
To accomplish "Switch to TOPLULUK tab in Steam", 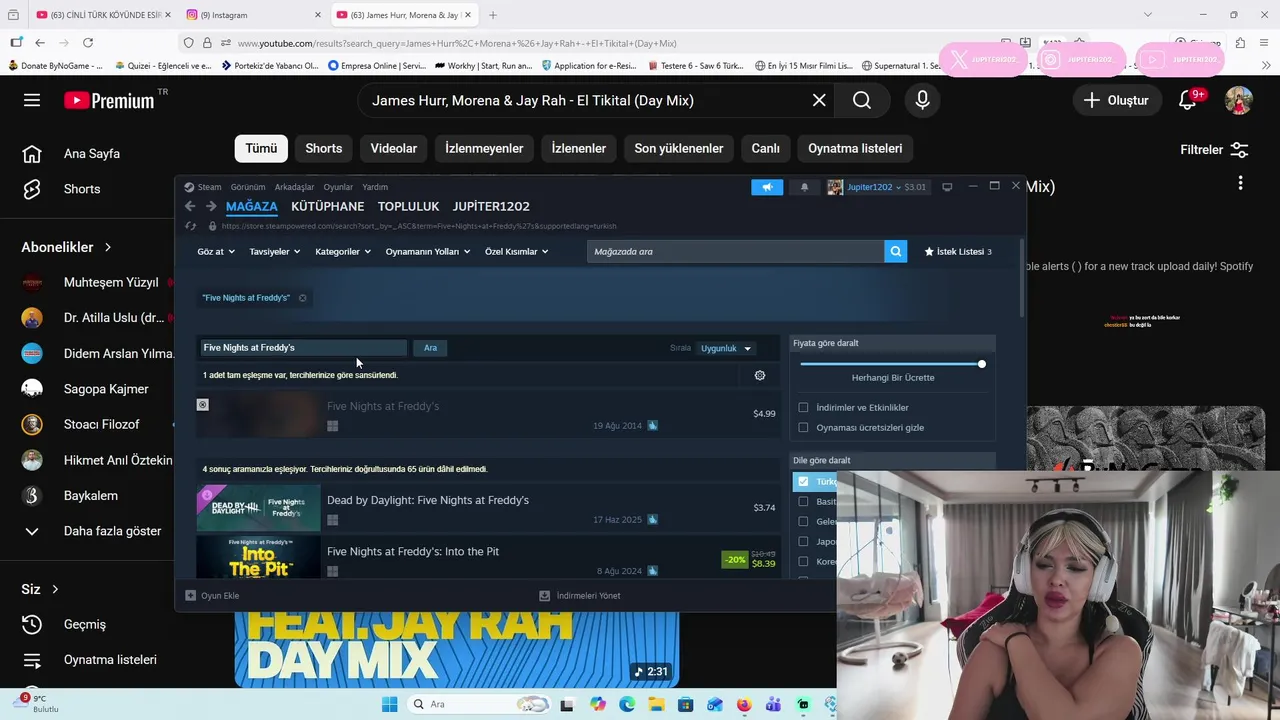I will tap(408, 206).
